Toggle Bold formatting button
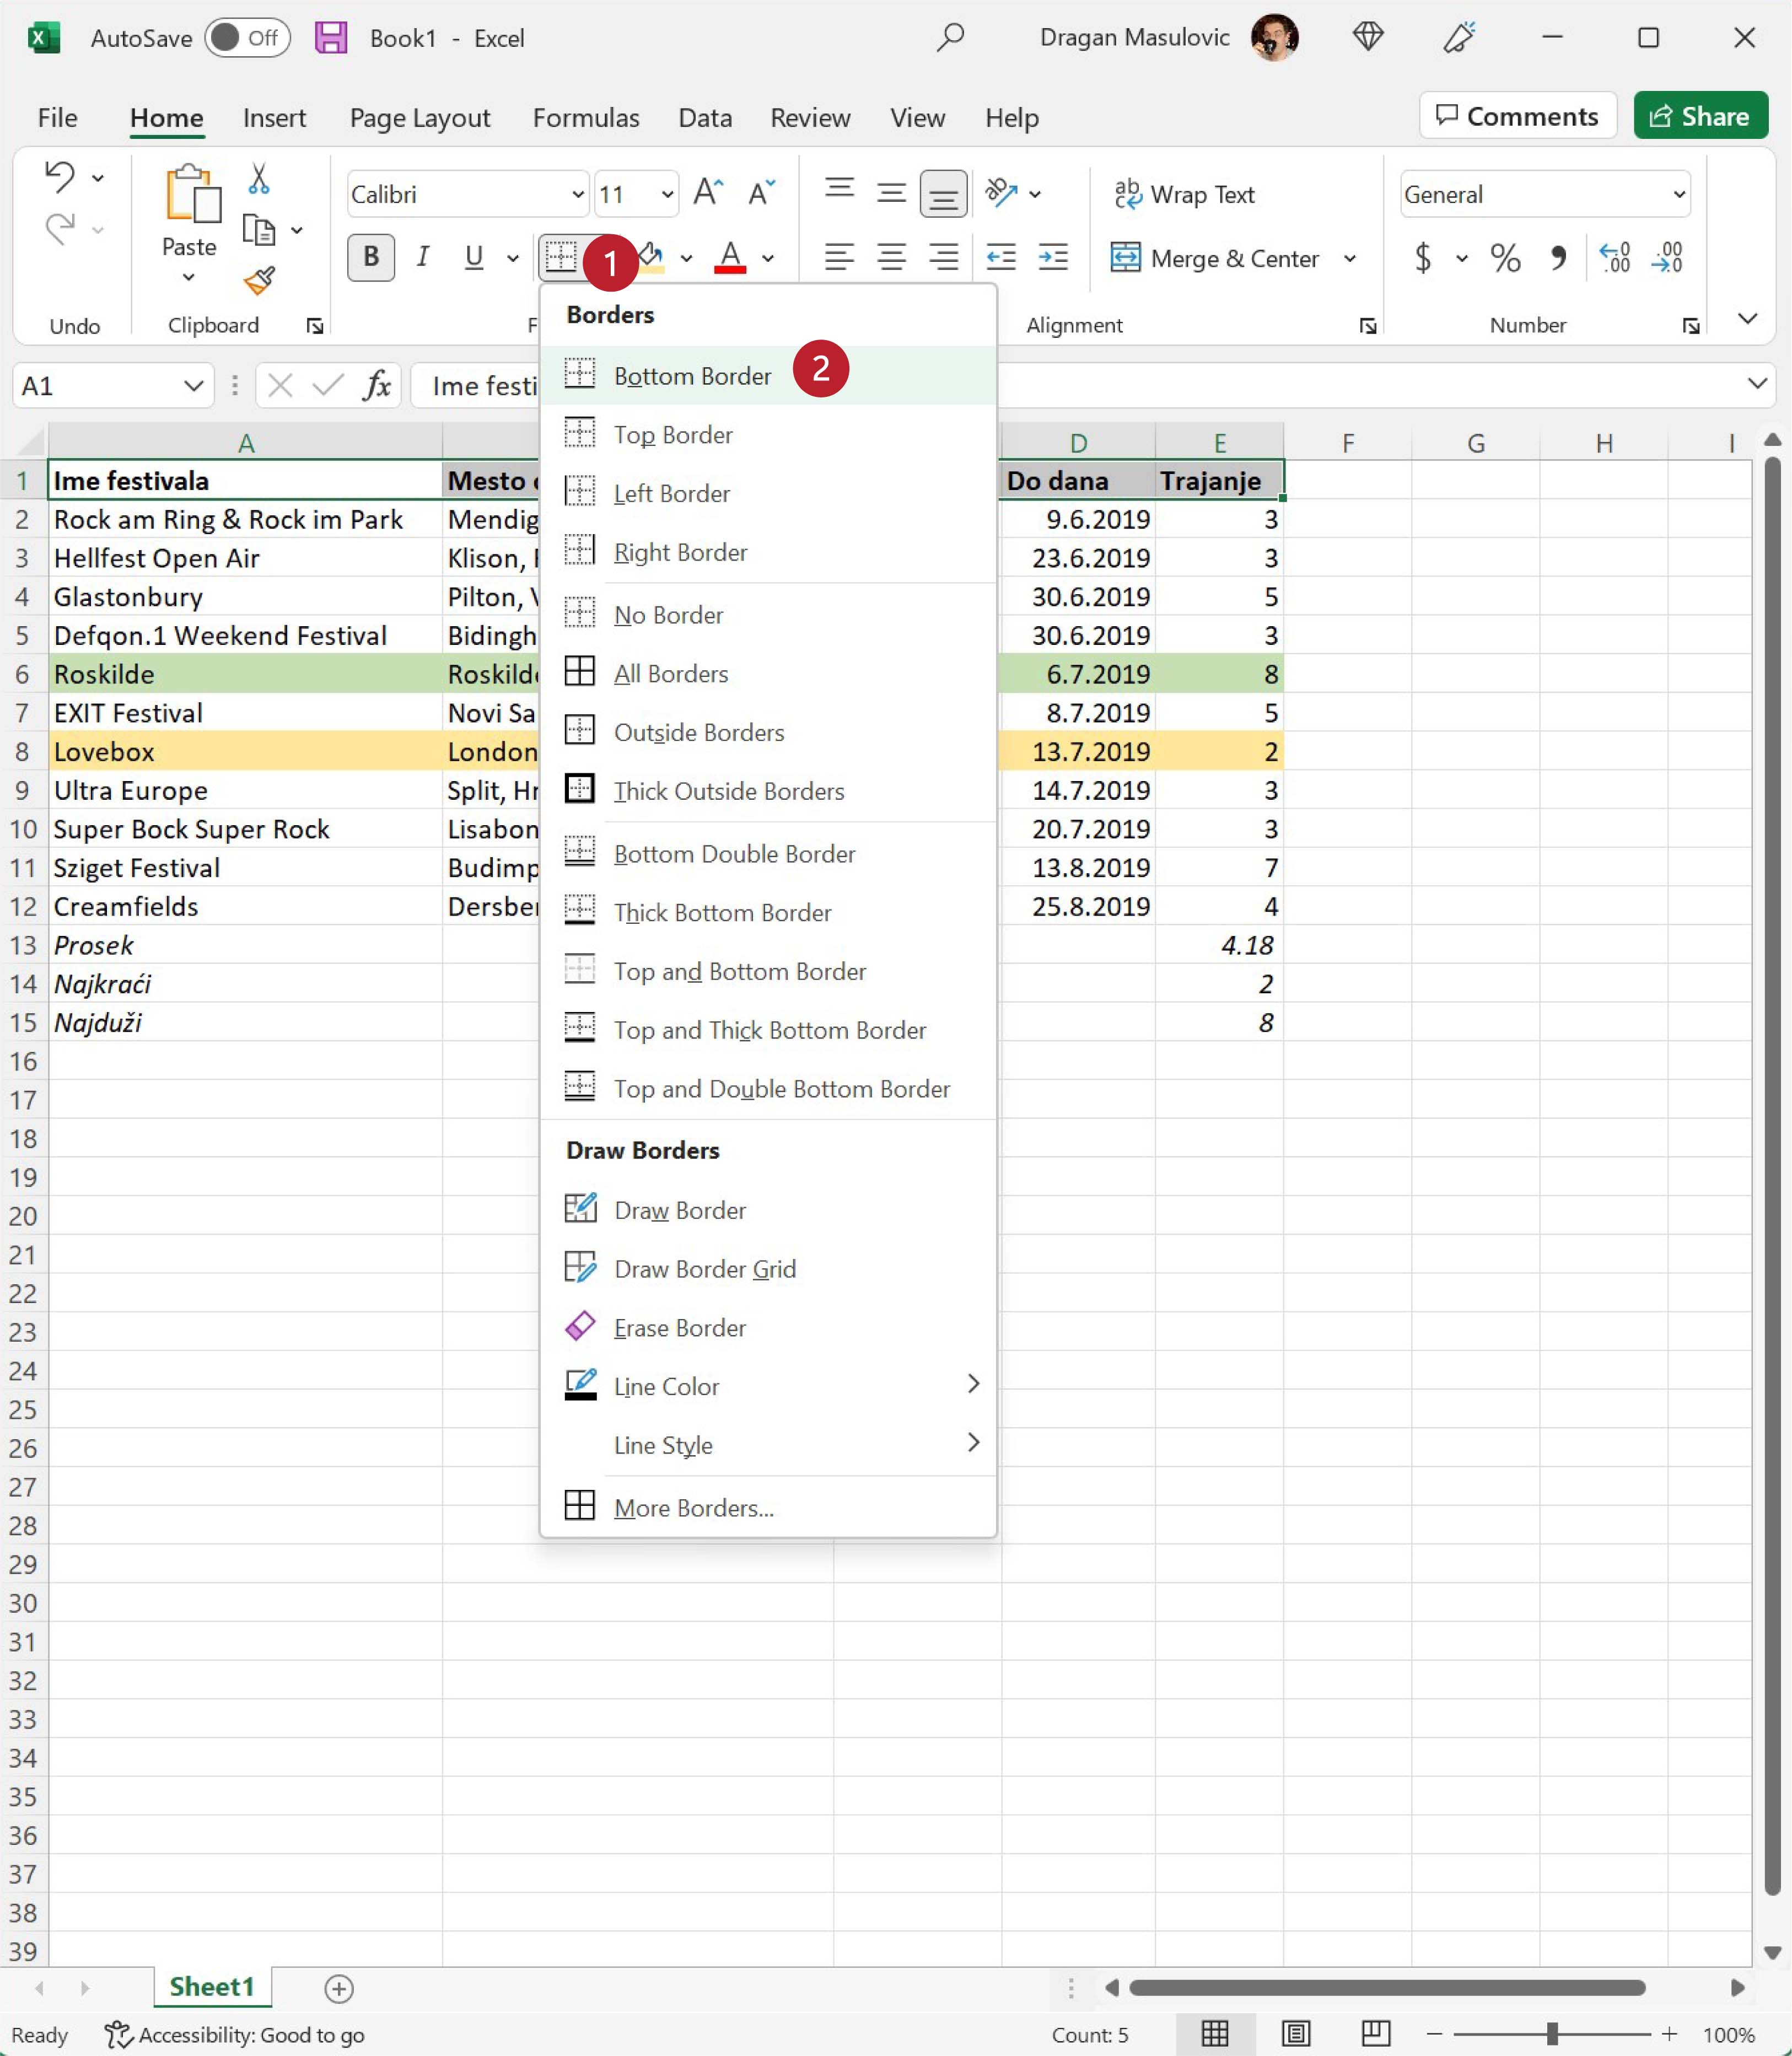 371,257
